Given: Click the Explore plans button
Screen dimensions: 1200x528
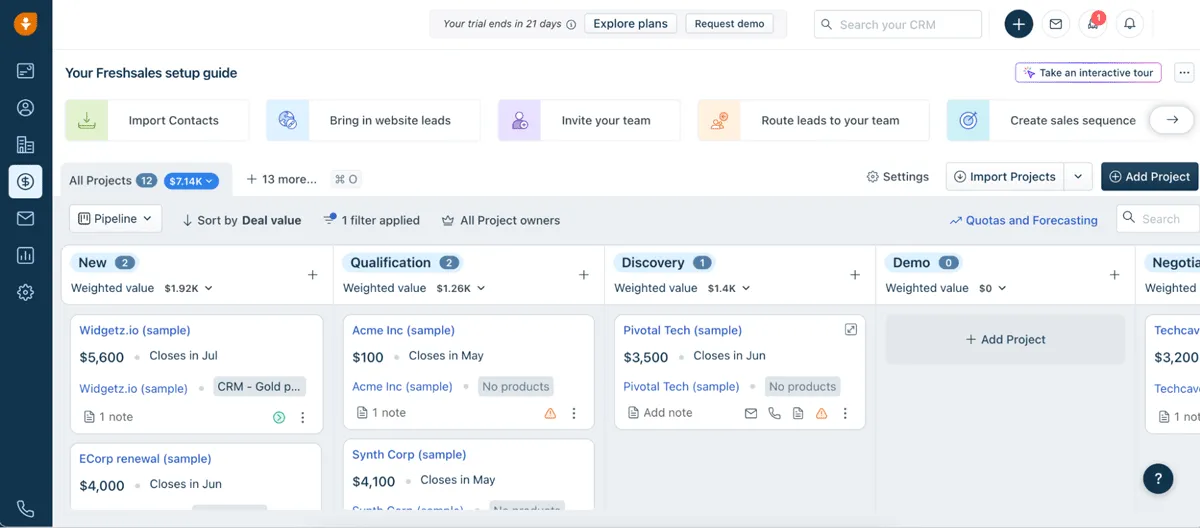Looking at the screenshot, I should pyautogui.click(x=630, y=24).
